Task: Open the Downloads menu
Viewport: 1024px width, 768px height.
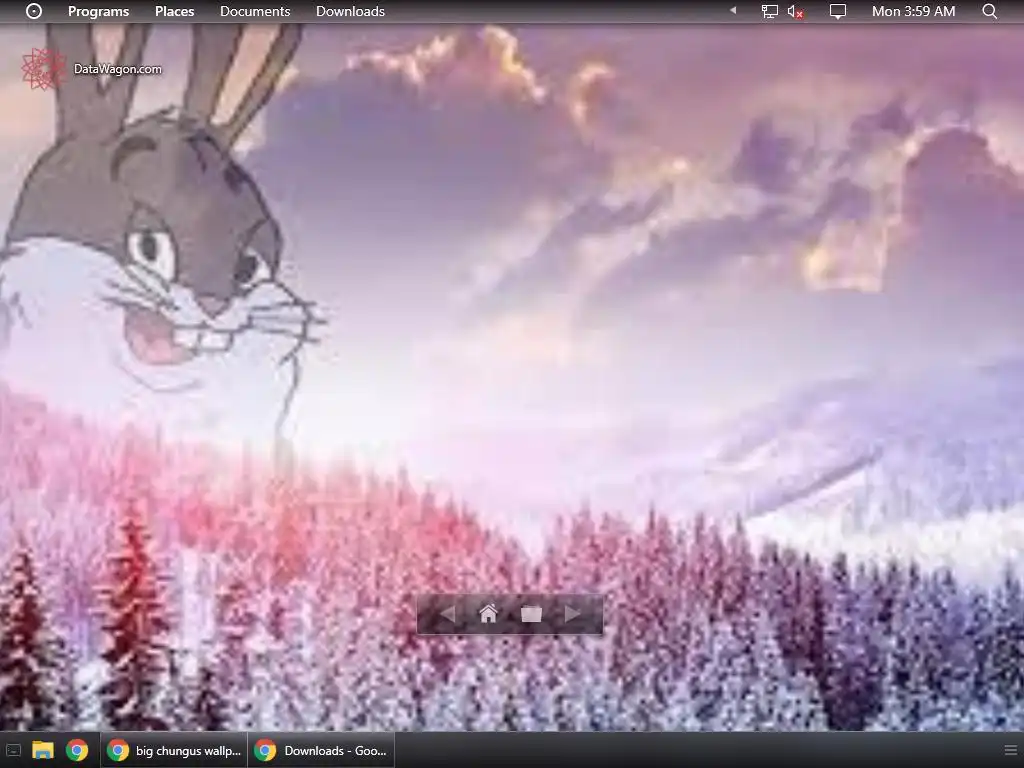Action: pos(351,11)
